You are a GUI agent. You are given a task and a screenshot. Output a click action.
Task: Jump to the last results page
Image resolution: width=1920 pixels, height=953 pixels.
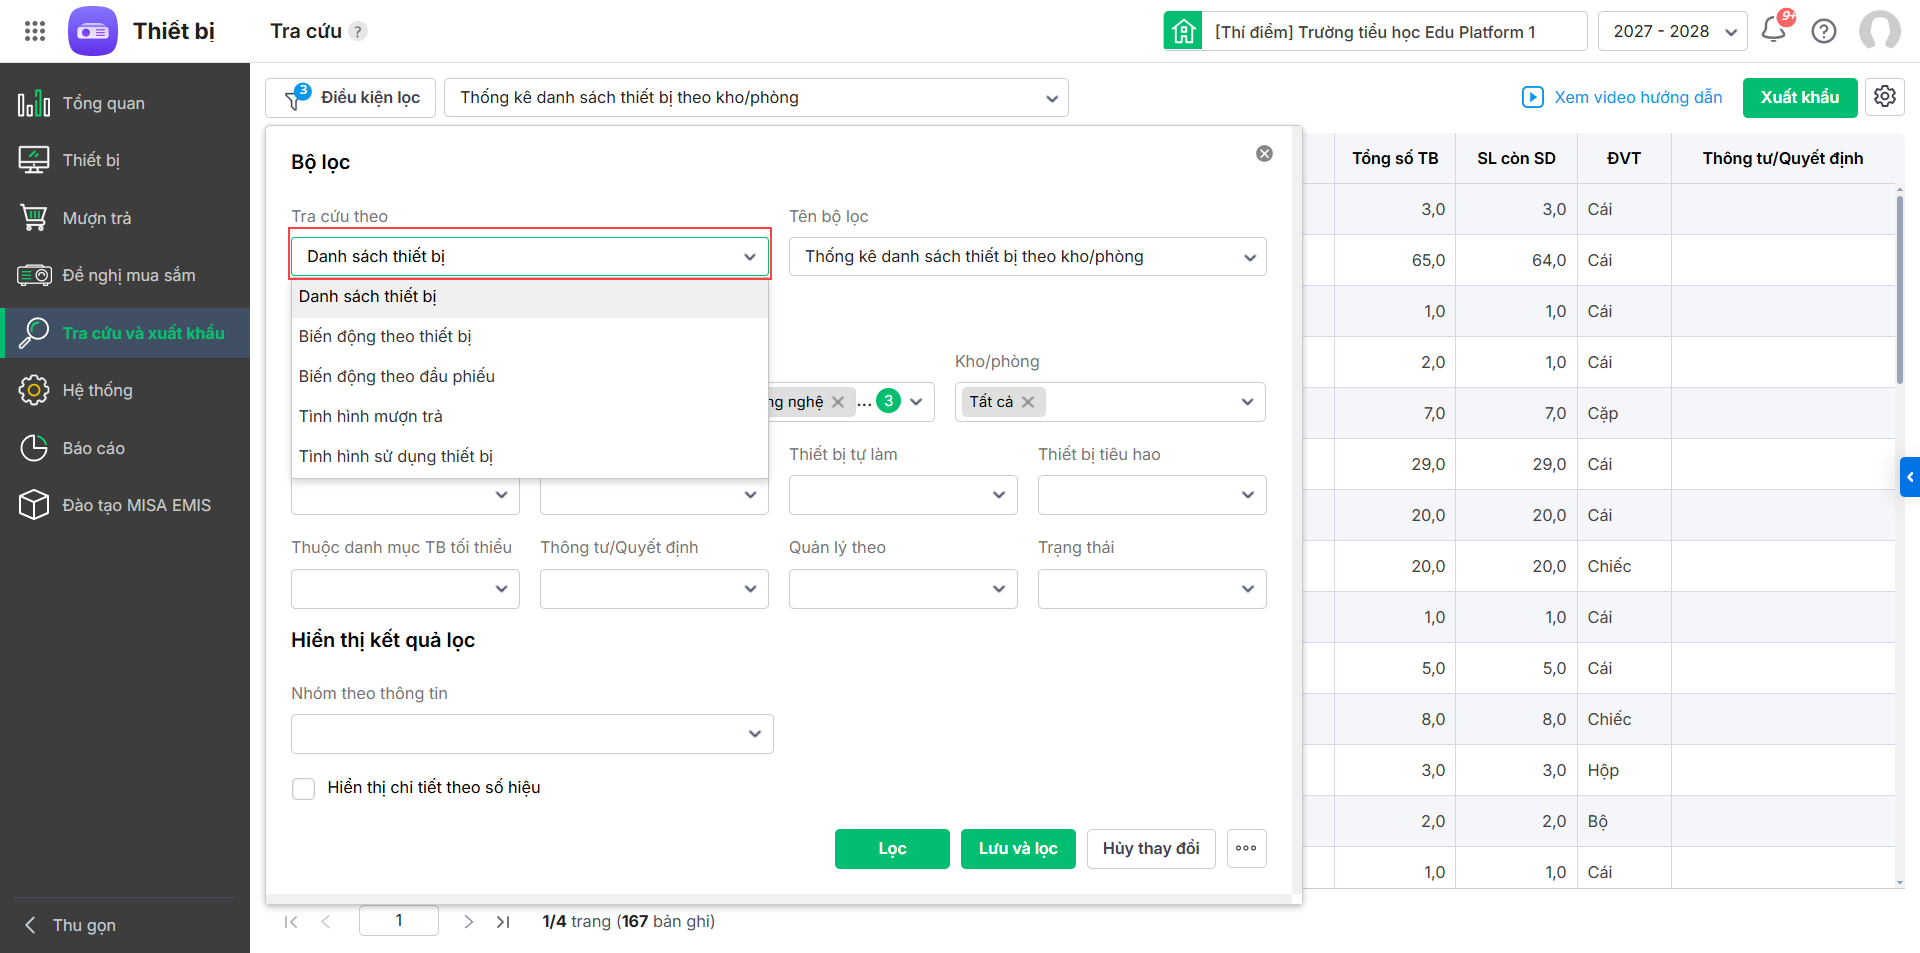click(x=503, y=921)
